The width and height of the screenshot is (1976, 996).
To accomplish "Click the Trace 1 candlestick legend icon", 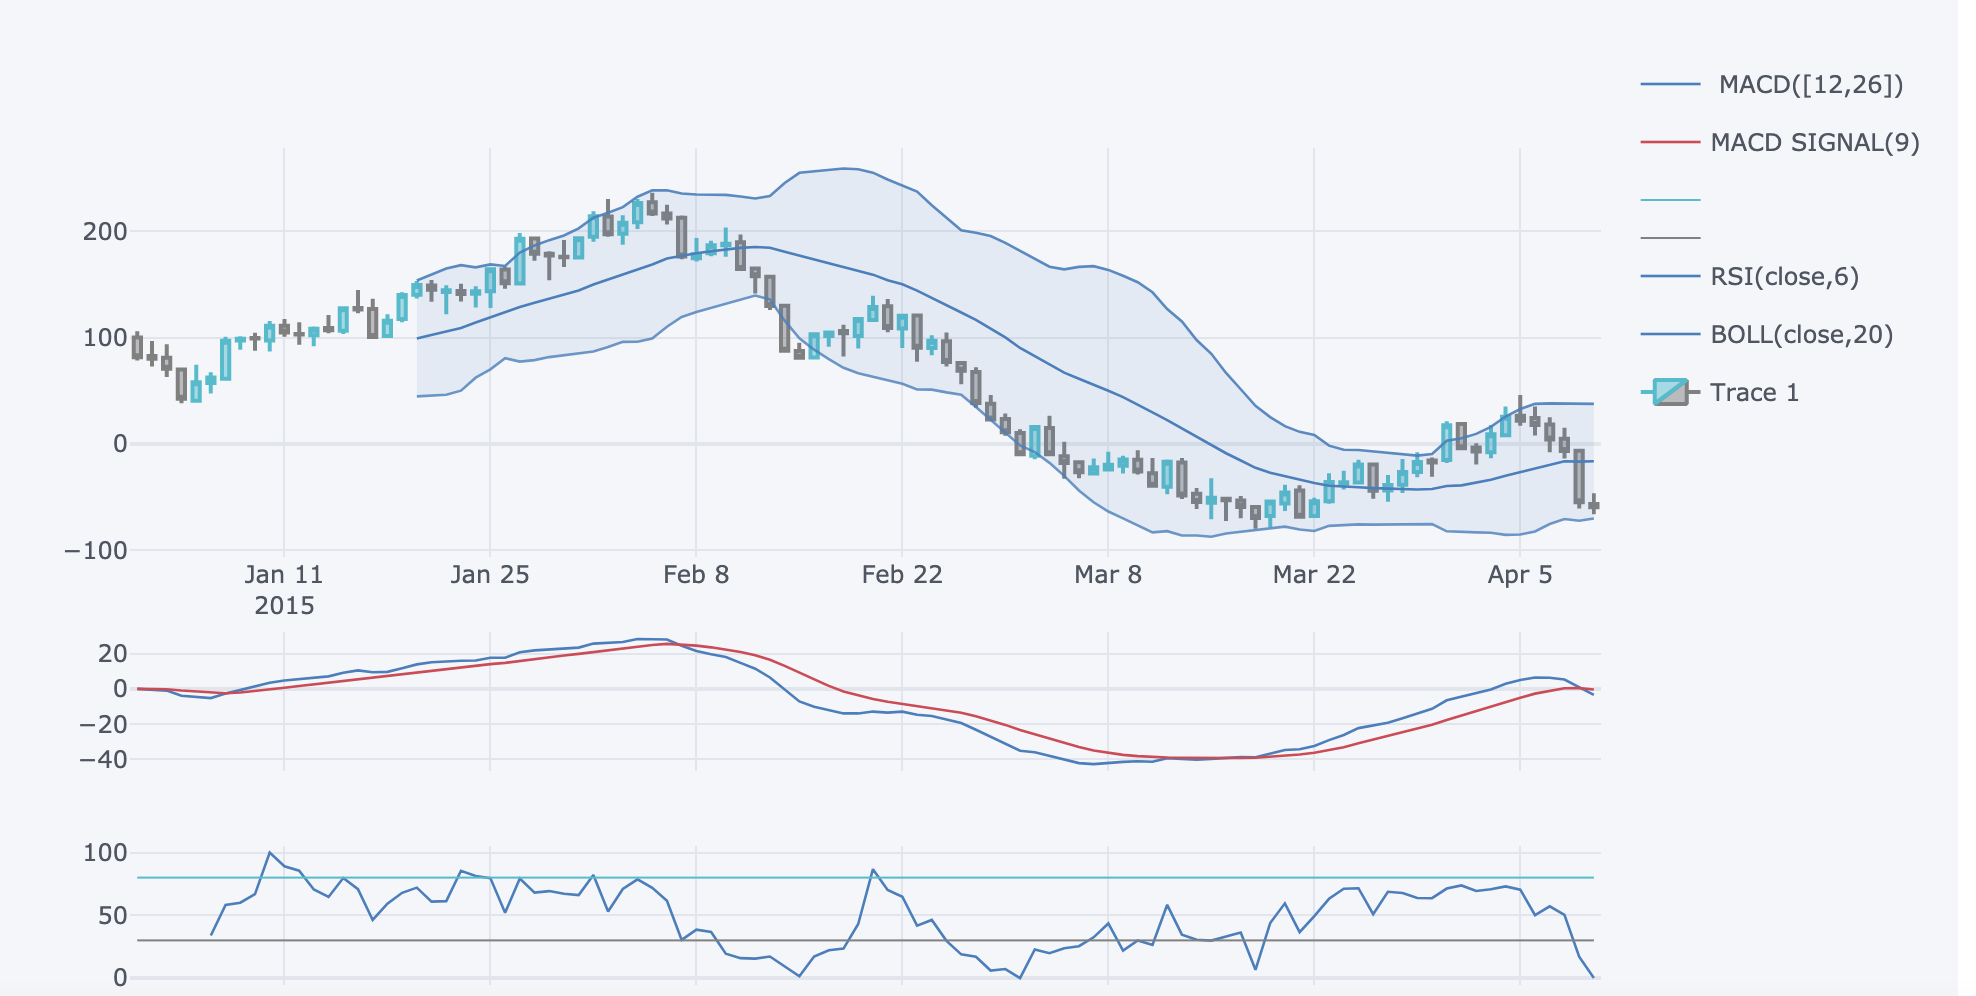I will coord(1670,392).
